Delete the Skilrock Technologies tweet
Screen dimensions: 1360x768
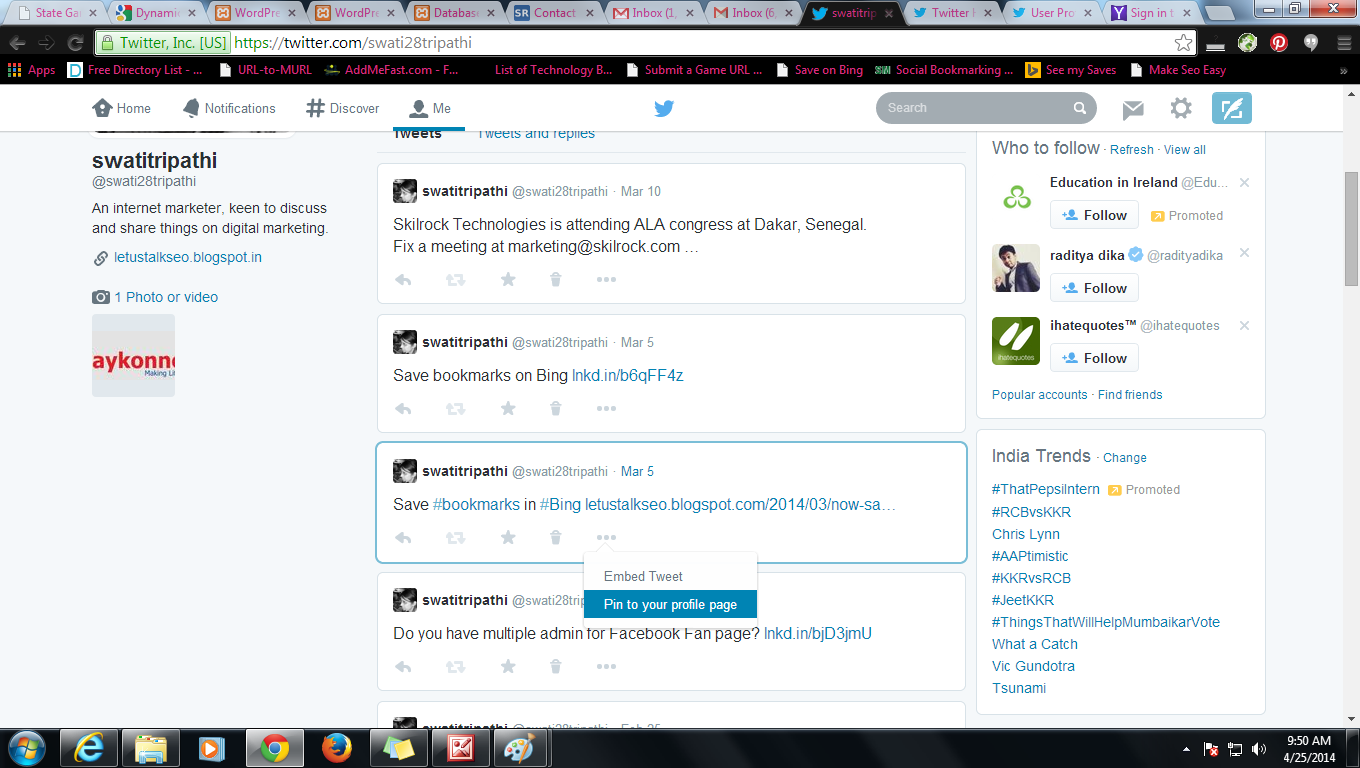(x=556, y=280)
